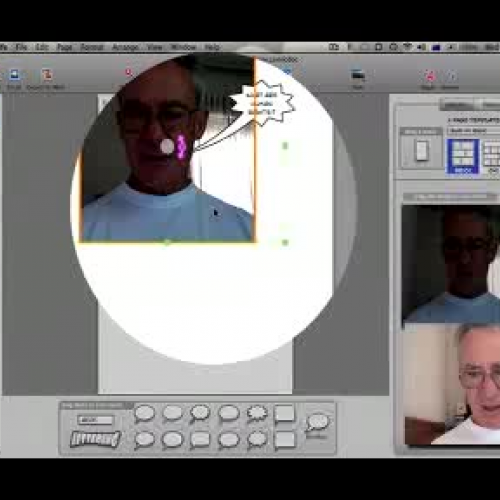The width and height of the screenshot is (500, 500).
Task: Click the live webcam preview of the man with glasses
Action: 452,384
